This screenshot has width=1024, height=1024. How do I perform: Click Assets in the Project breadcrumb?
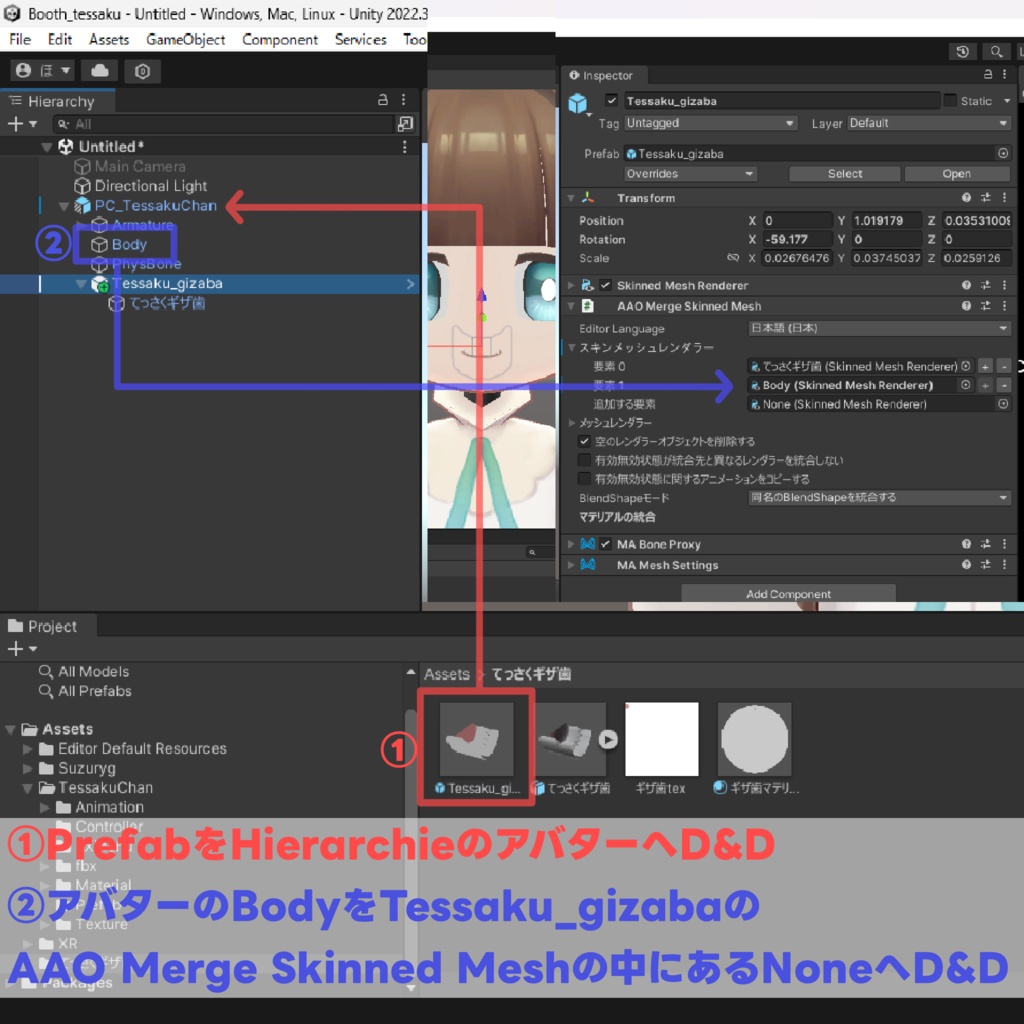[x=447, y=674]
